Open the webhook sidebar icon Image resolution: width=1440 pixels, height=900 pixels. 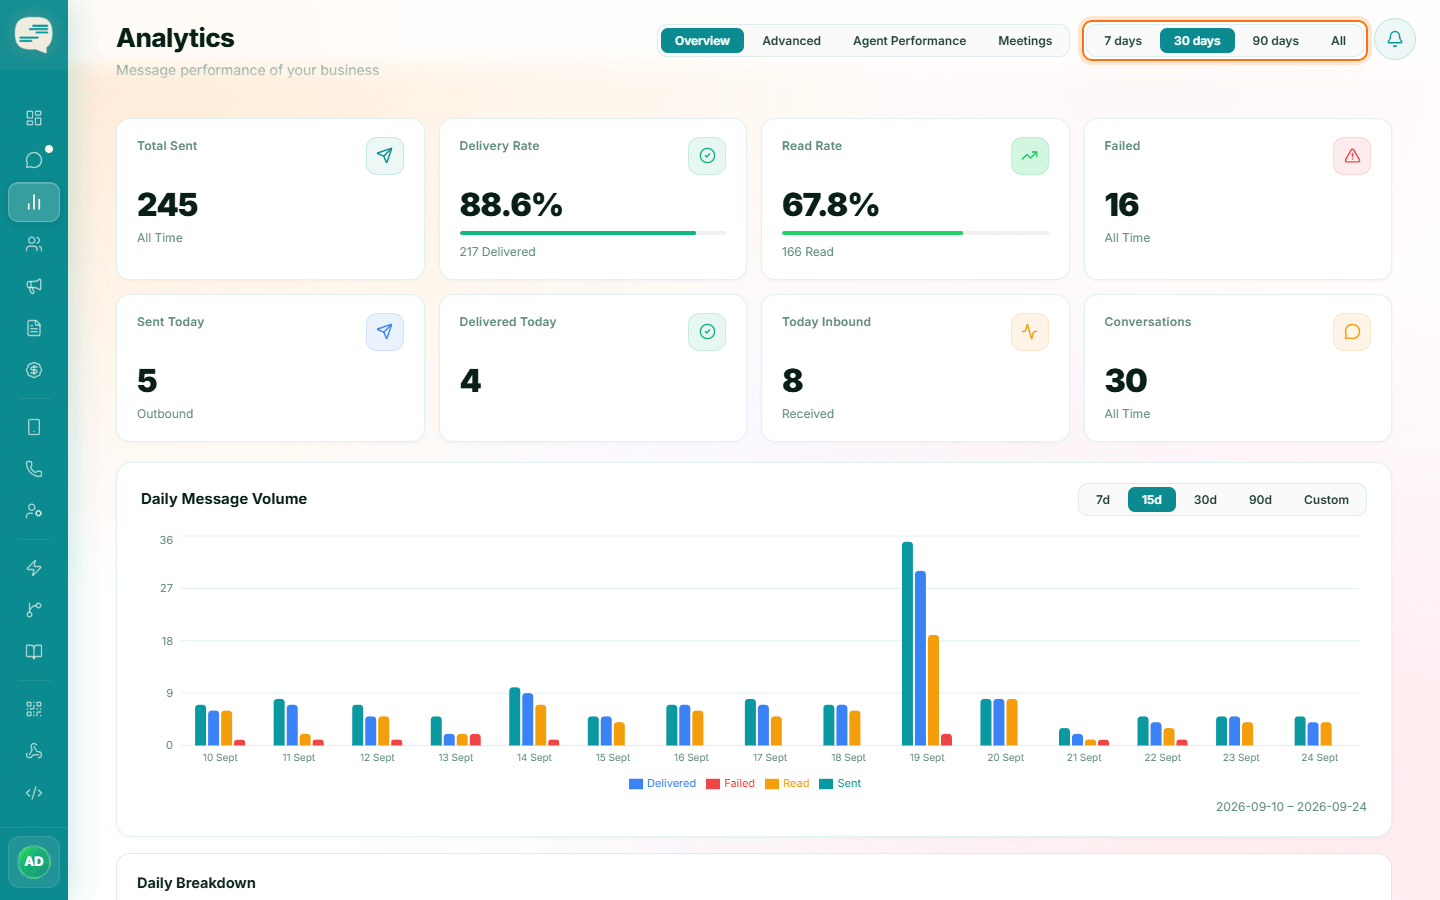(34, 751)
